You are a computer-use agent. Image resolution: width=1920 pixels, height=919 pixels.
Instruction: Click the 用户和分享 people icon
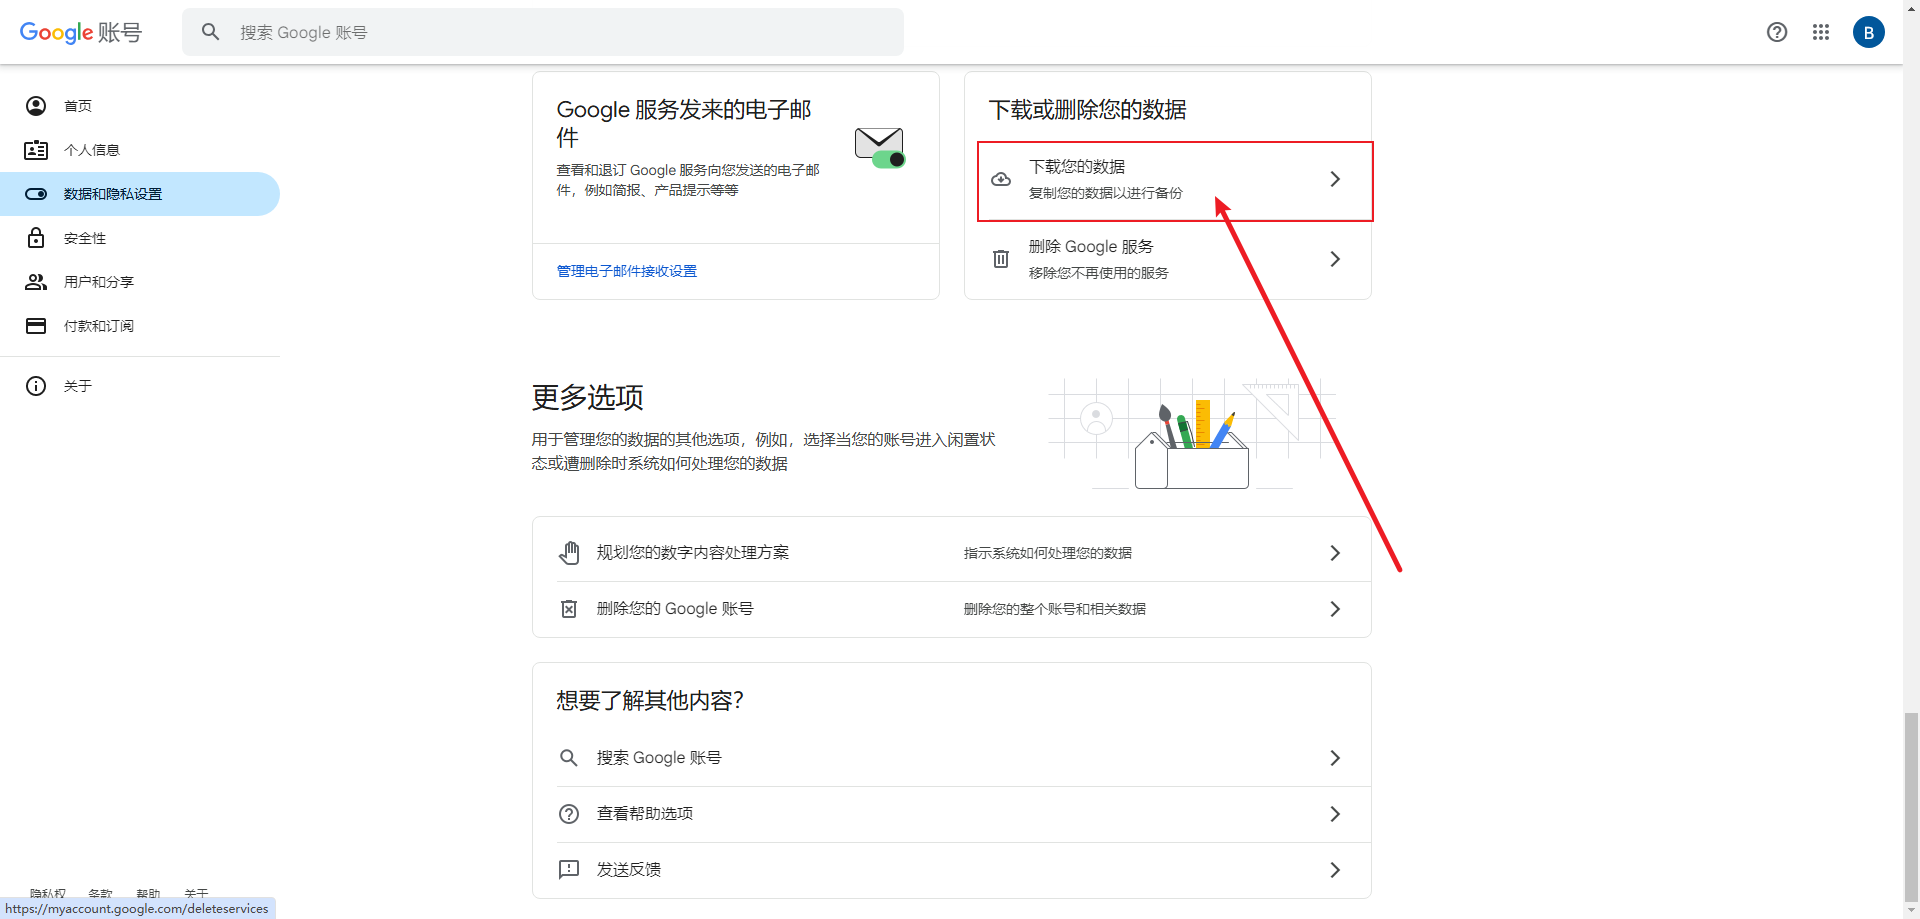36,282
